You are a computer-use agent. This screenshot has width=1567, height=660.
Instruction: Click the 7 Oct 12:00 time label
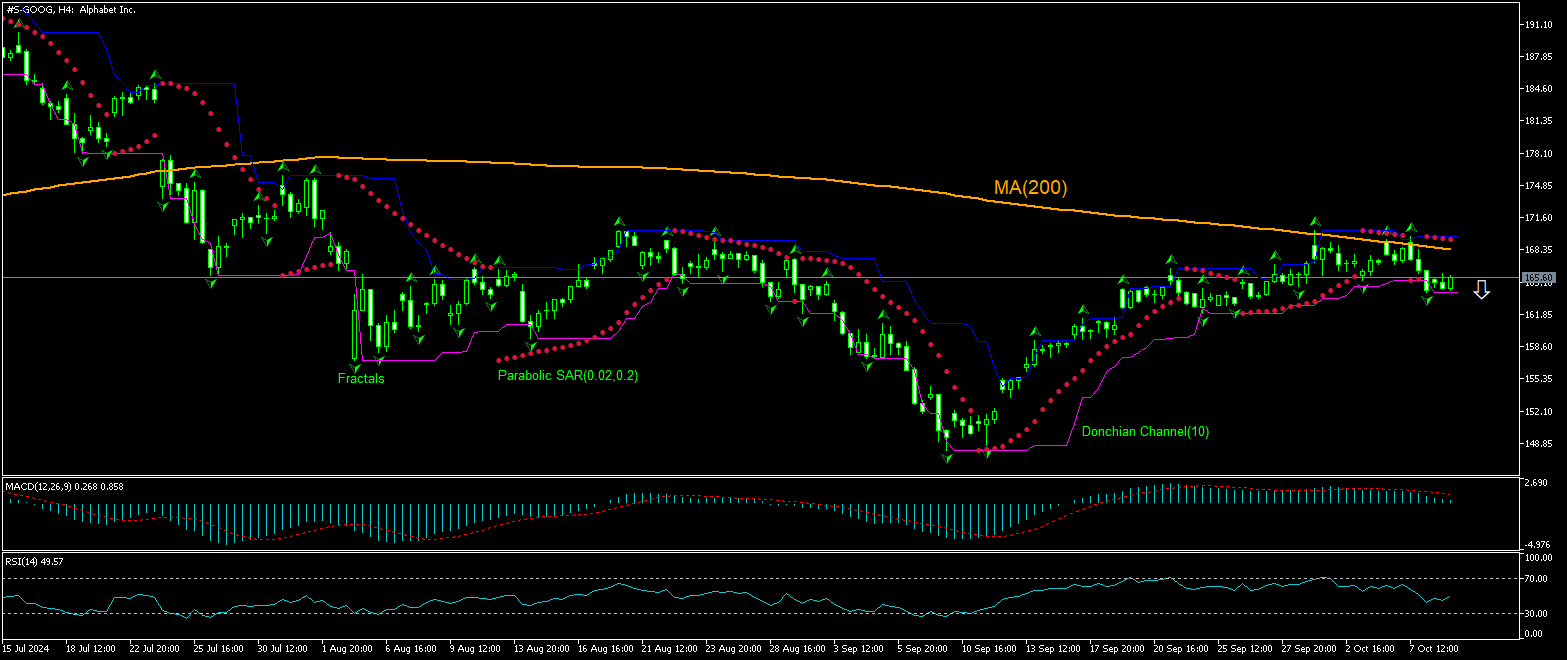[x=1433, y=648]
